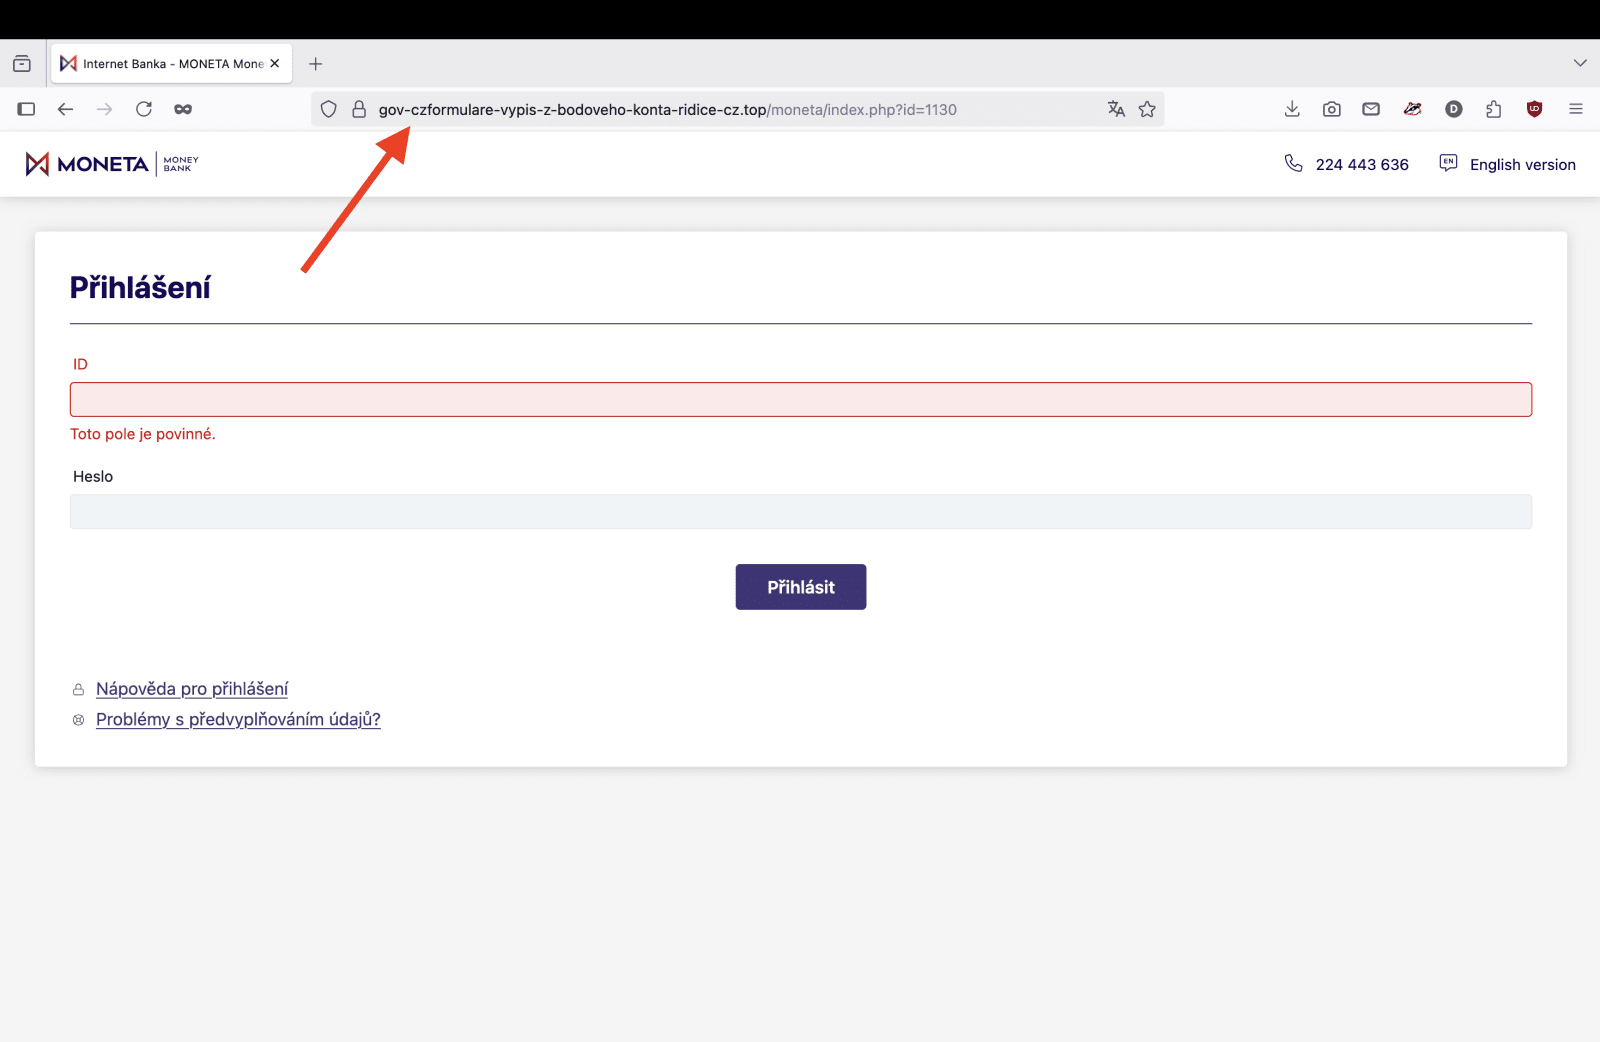1600x1042 pixels.
Task: Bookmark this page with star icon
Action: point(1147,109)
